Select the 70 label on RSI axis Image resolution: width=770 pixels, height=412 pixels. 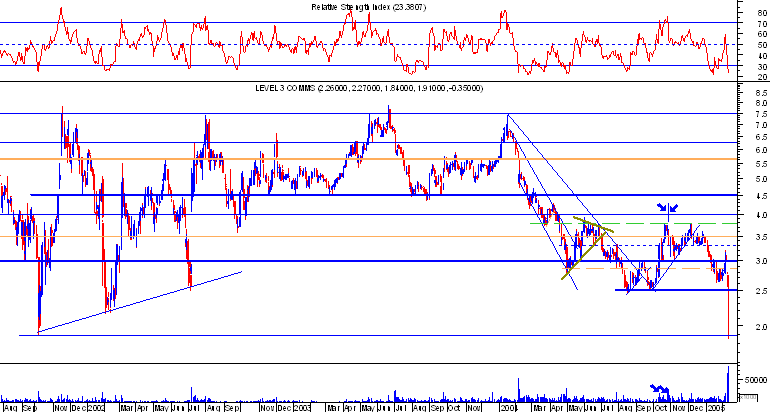(x=762, y=24)
